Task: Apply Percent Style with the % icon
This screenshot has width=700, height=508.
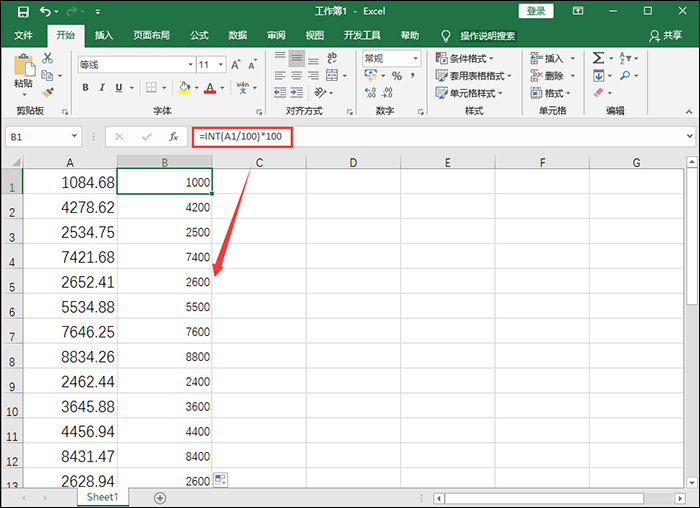Action: point(396,76)
